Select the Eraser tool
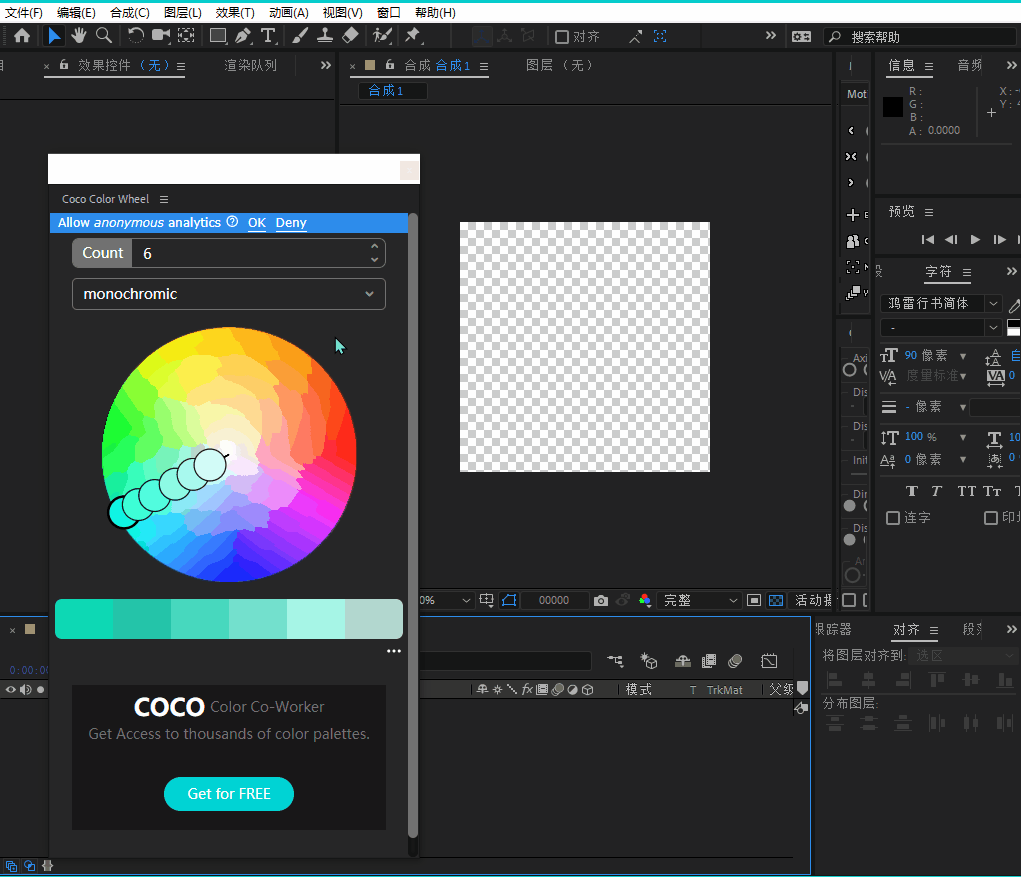1021x877 pixels. click(350, 36)
